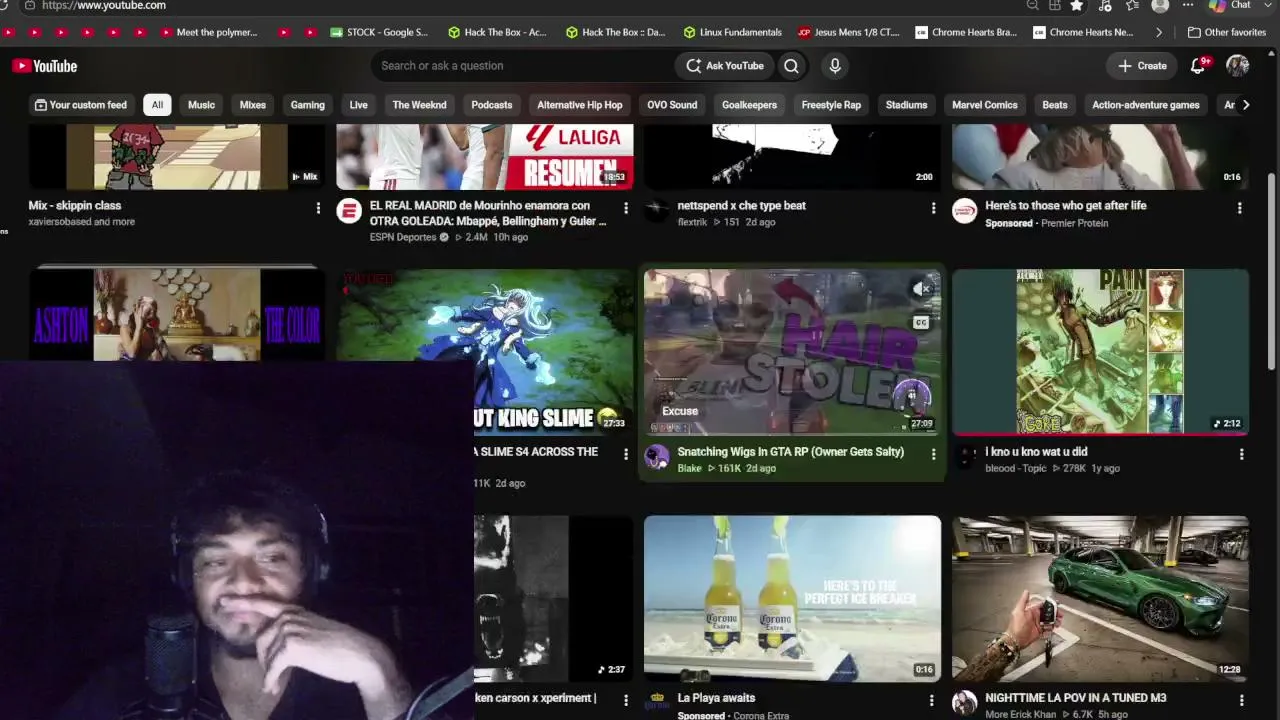Open the Hack The Box :: Da... bookmark

[x=615, y=32]
